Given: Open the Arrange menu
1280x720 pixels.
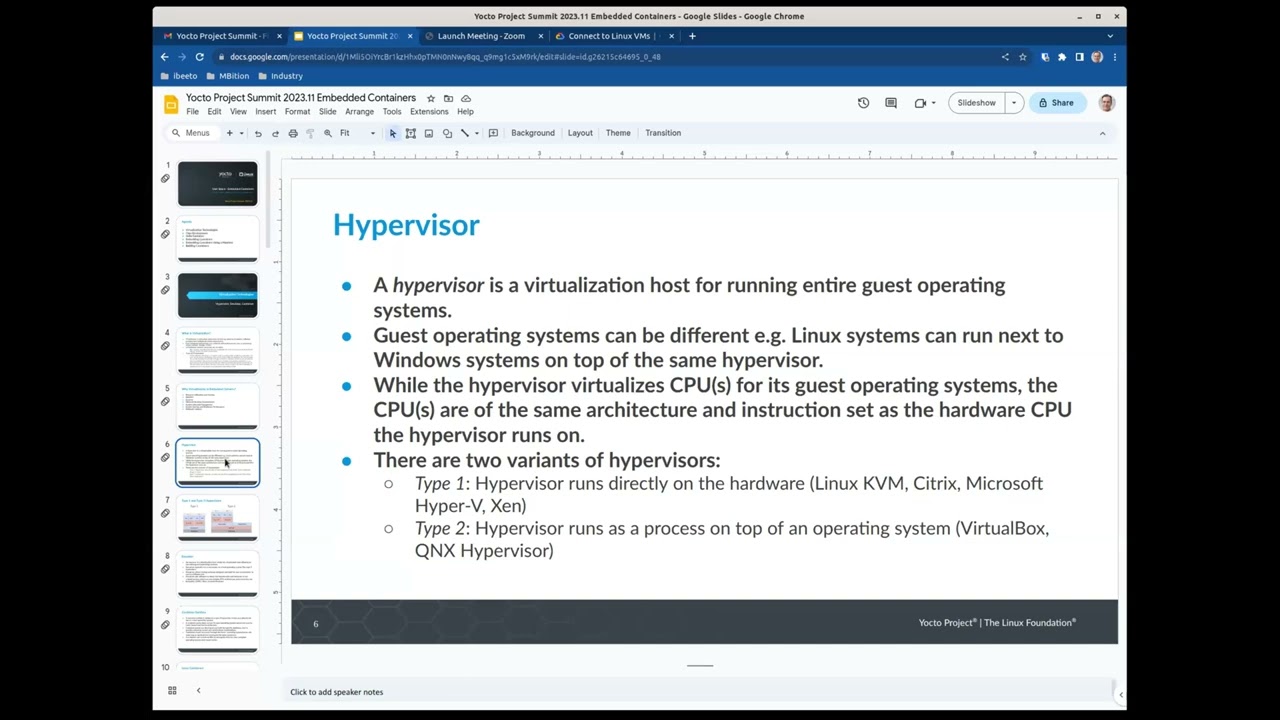Looking at the screenshot, I should [359, 112].
